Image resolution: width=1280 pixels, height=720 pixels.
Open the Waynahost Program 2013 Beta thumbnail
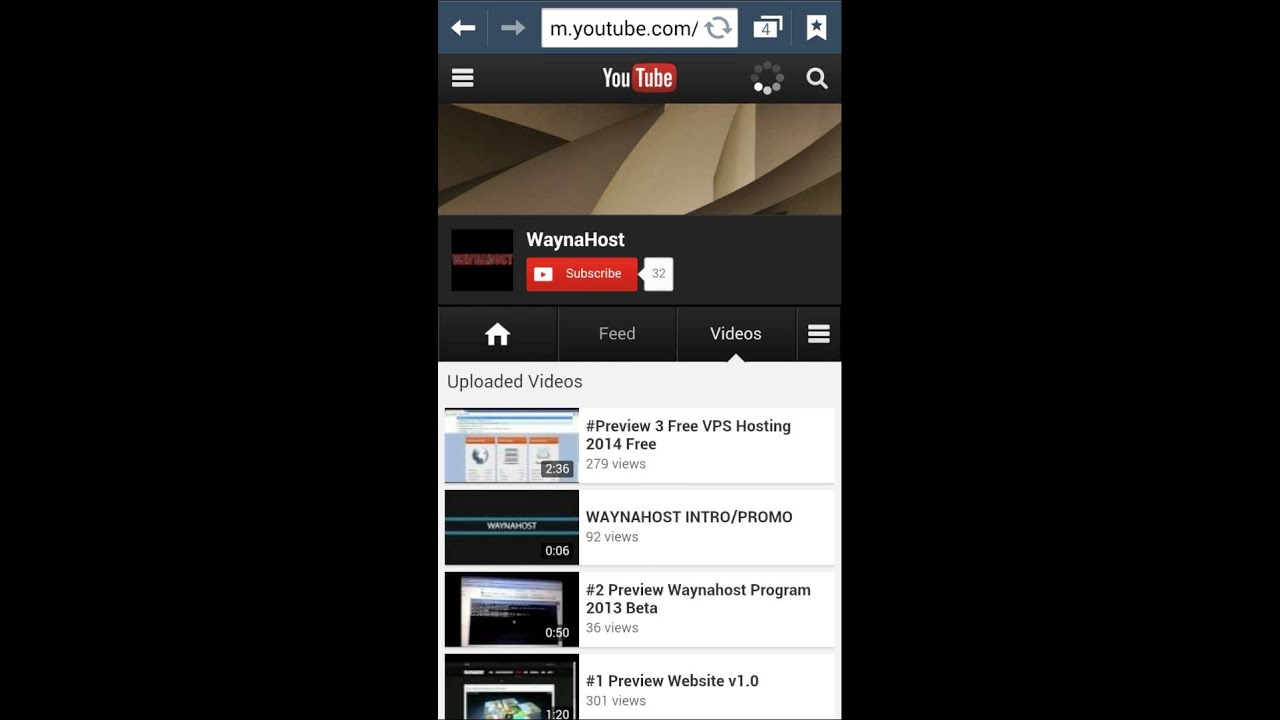click(512, 610)
